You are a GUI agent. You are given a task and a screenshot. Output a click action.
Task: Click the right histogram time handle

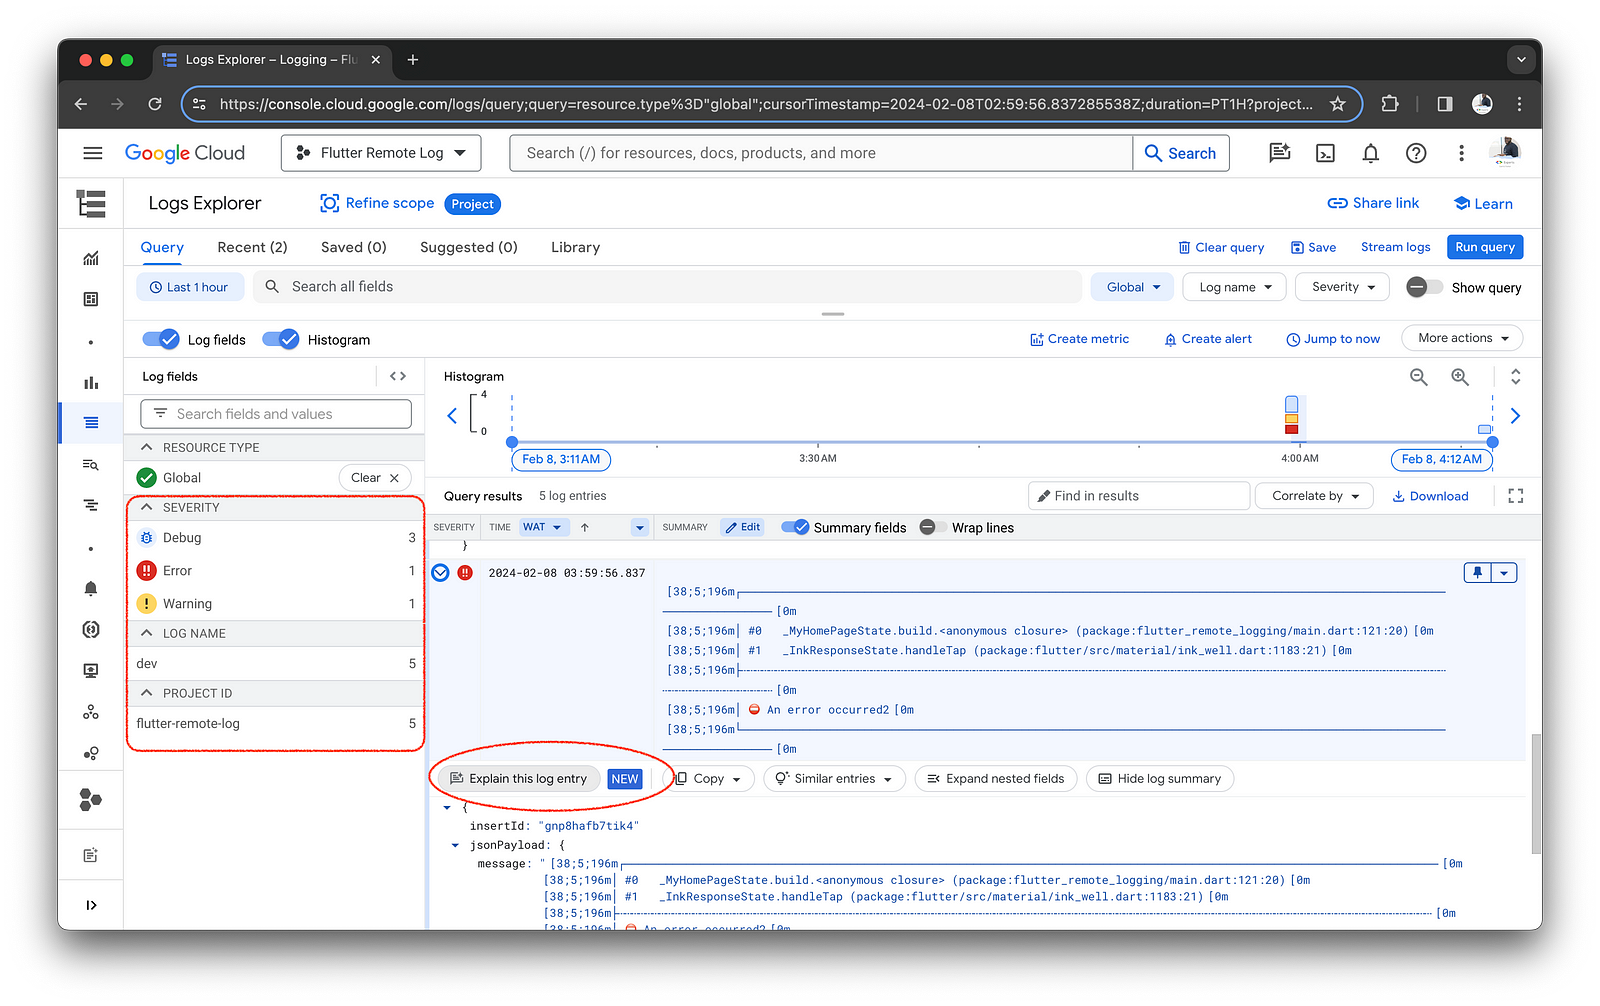(1492, 442)
